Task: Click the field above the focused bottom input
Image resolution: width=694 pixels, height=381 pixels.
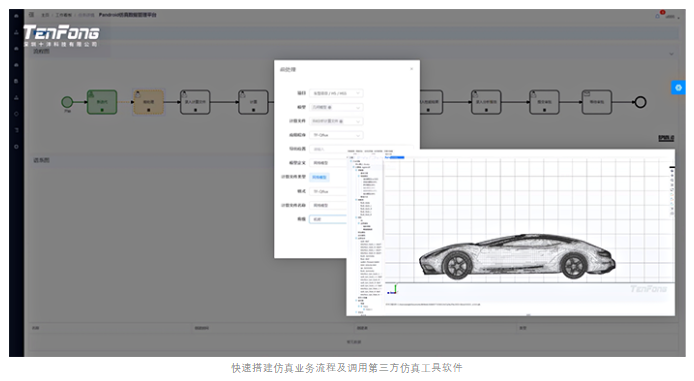Action: click(328, 205)
